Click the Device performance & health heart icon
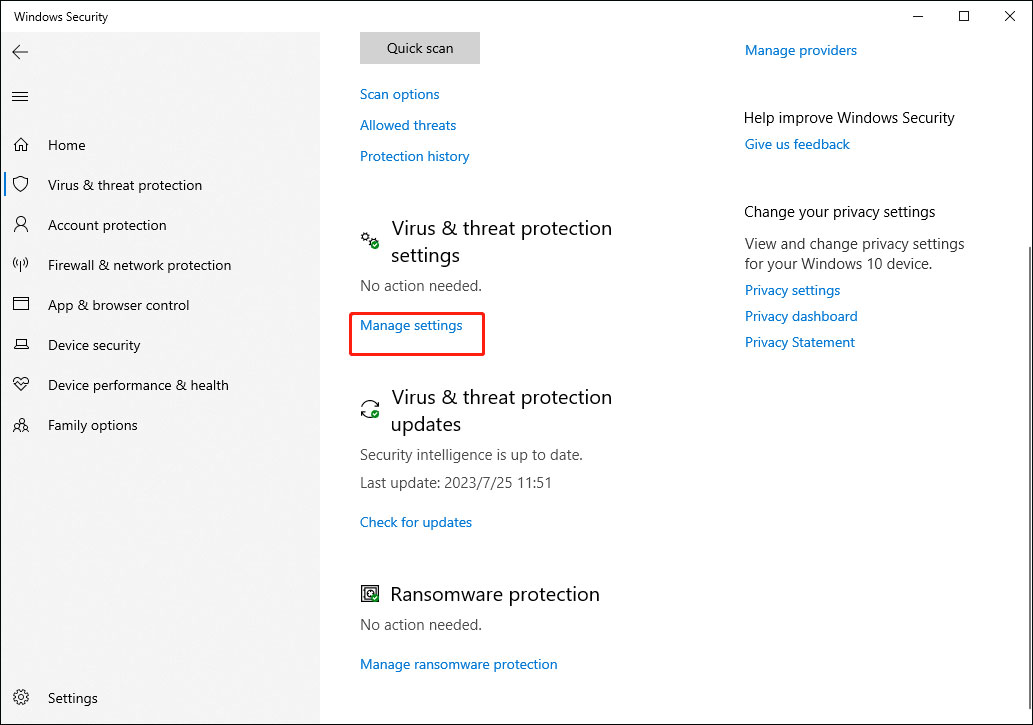The height and width of the screenshot is (725, 1033). coord(21,385)
